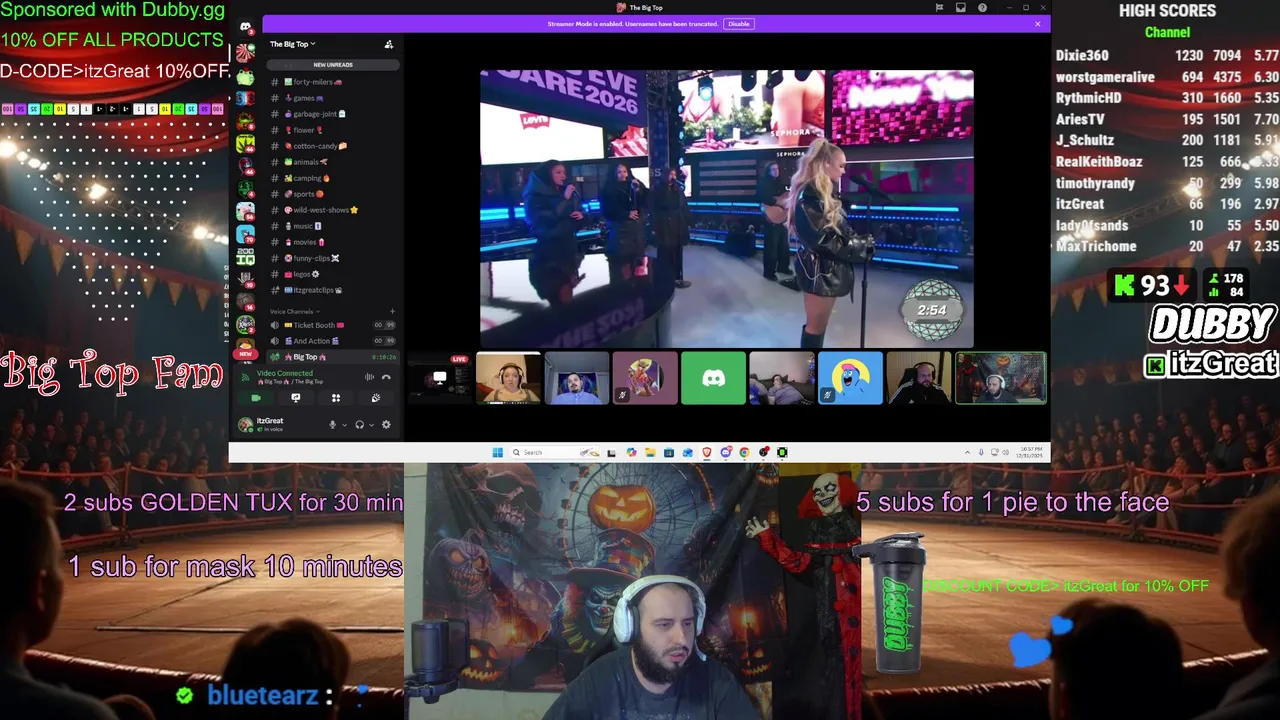Open the camping channel
1280x720 pixels.
[x=331, y=178]
